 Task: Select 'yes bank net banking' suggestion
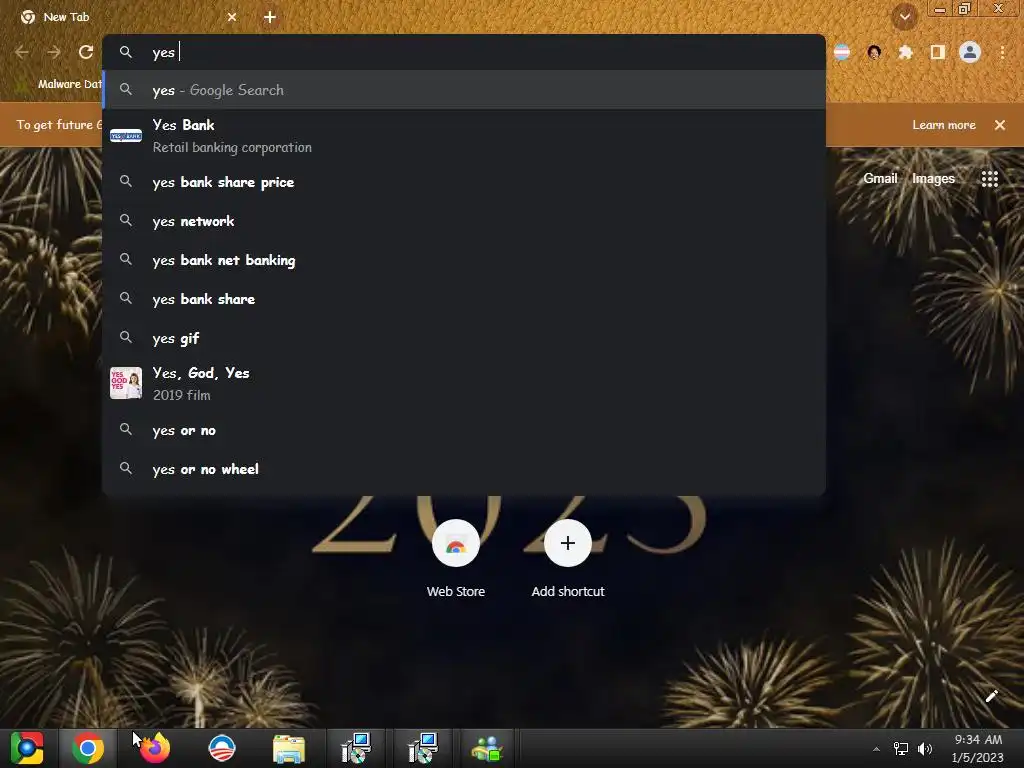[464, 260]
